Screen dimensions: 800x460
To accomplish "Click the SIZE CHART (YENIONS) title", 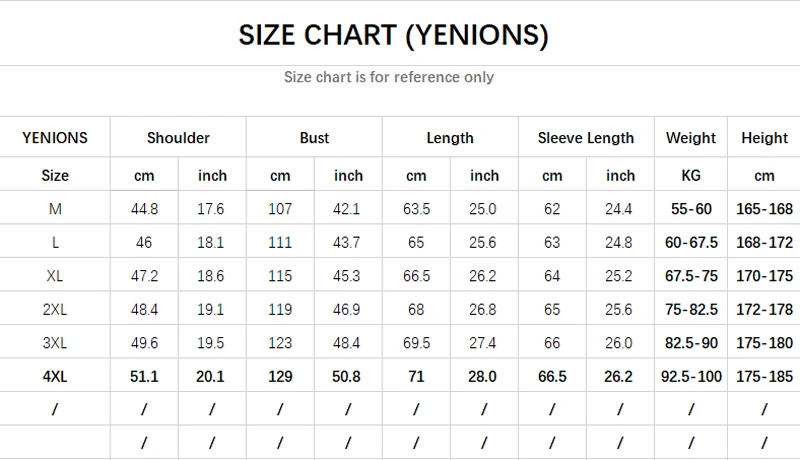I will click(393, 35).
